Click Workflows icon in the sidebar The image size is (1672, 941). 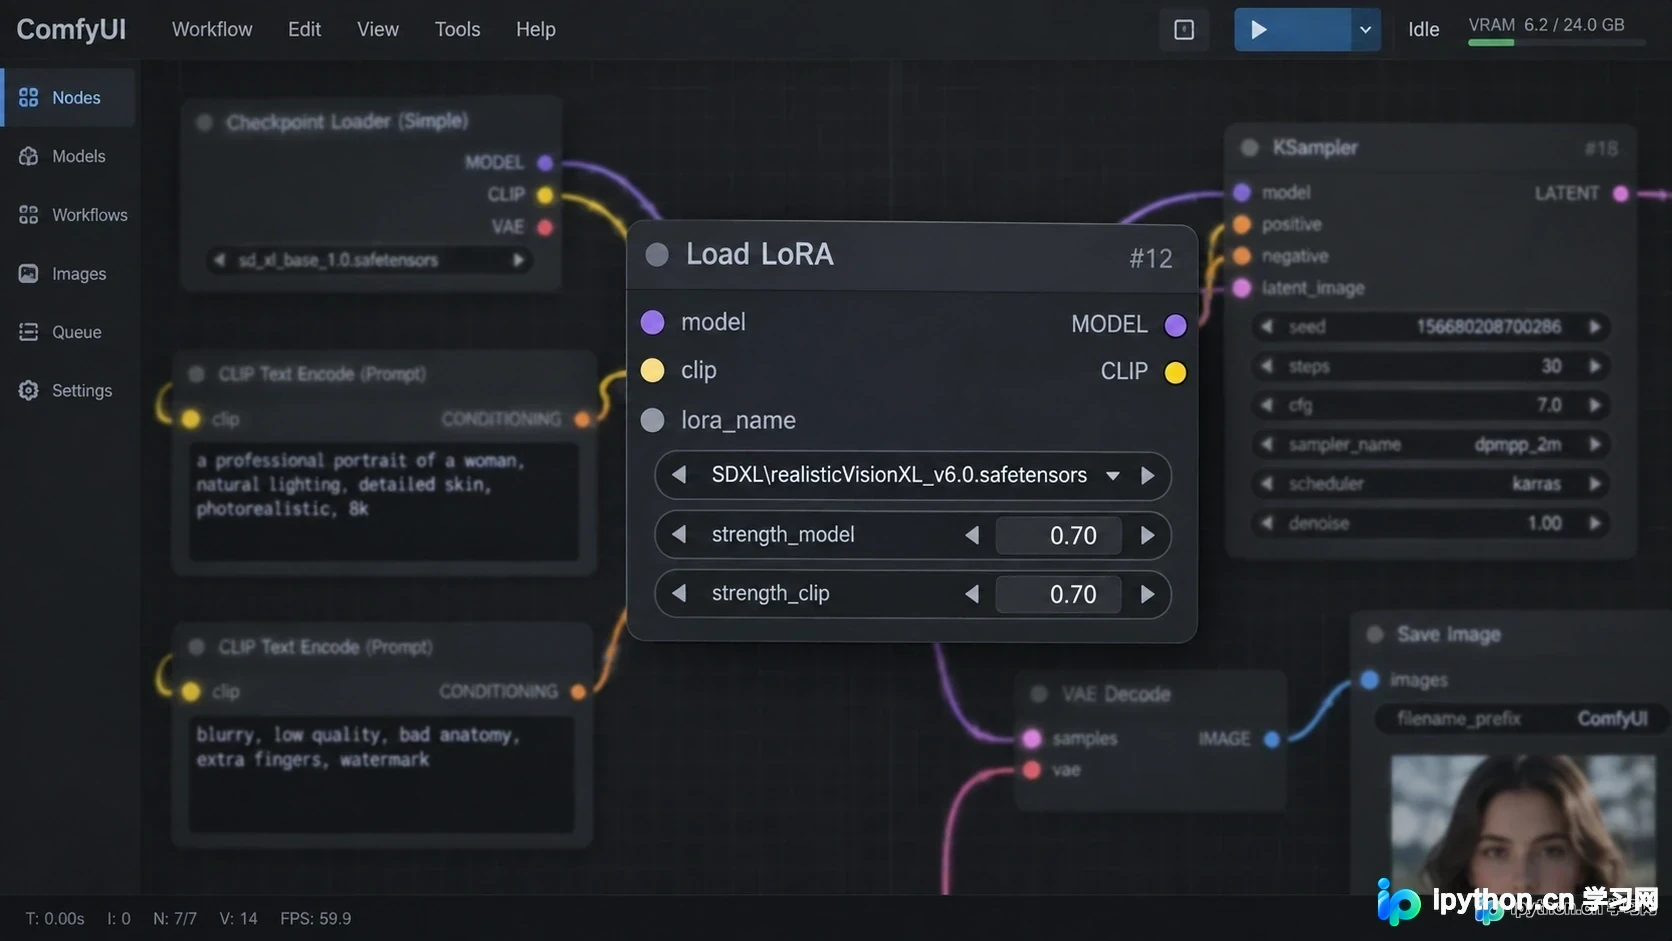pos(28,215)
